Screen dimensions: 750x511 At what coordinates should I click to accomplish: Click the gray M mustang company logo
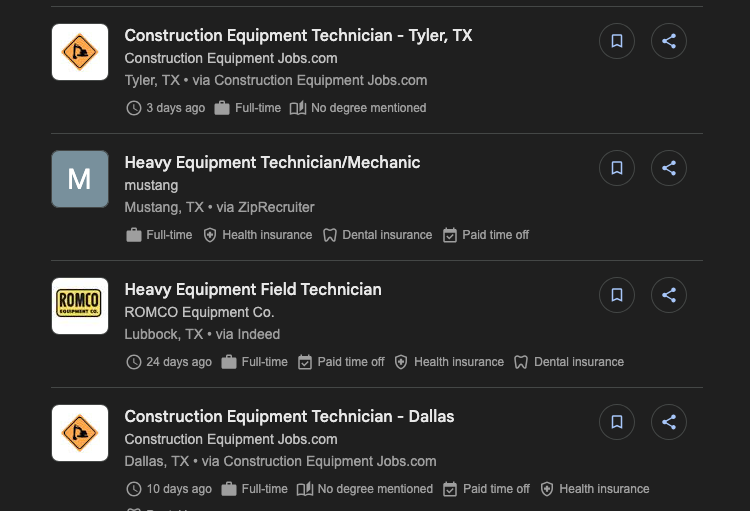point(80,179)
